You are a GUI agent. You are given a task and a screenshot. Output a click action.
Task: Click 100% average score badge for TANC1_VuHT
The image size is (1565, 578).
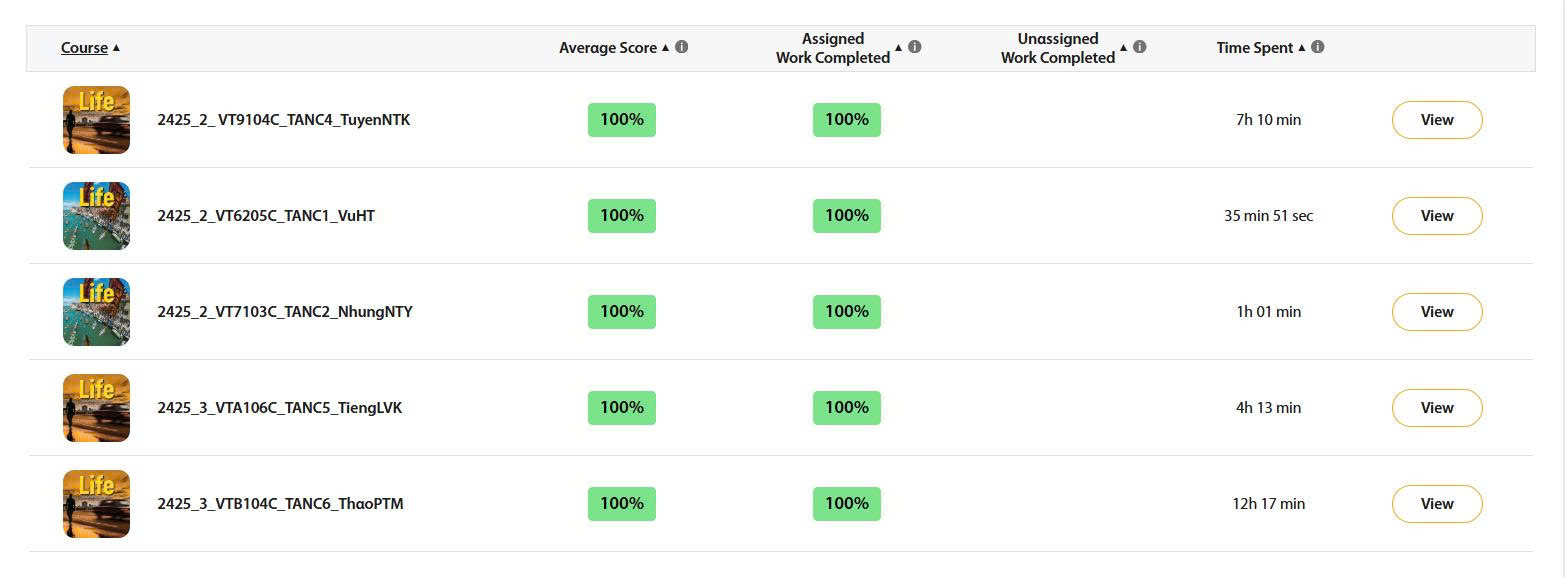(x=622, y=215)
